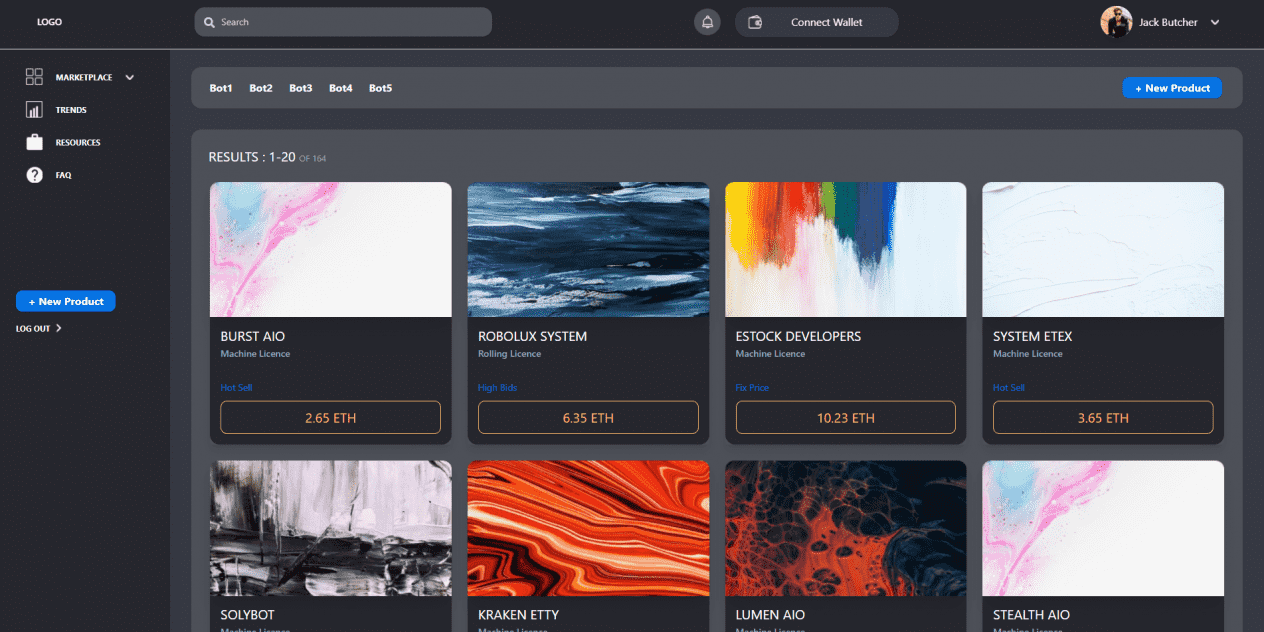The width and height of the screenshot is (1264, 632).
Task: Click Hot Sell label on Burst AIO
Action: [x=237, y=388]
